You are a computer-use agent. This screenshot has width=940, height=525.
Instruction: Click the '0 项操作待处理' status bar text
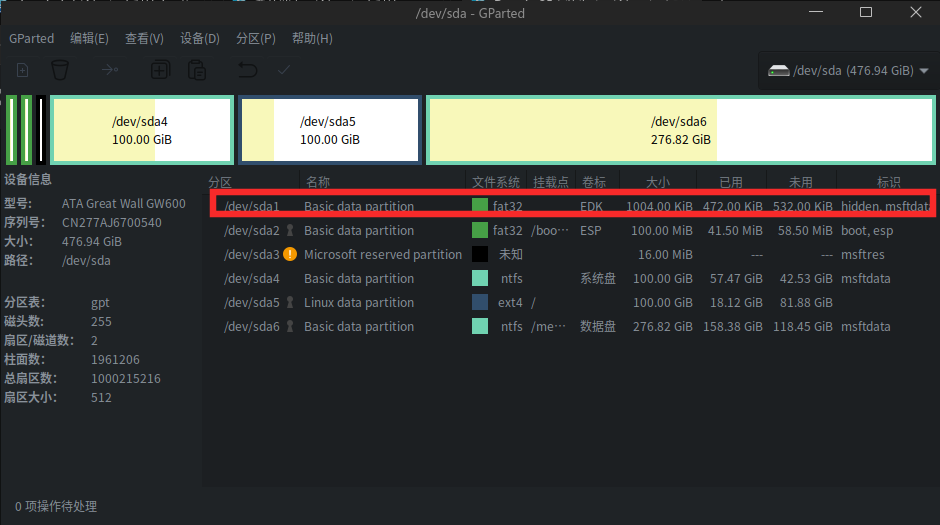tap(56, 506)
